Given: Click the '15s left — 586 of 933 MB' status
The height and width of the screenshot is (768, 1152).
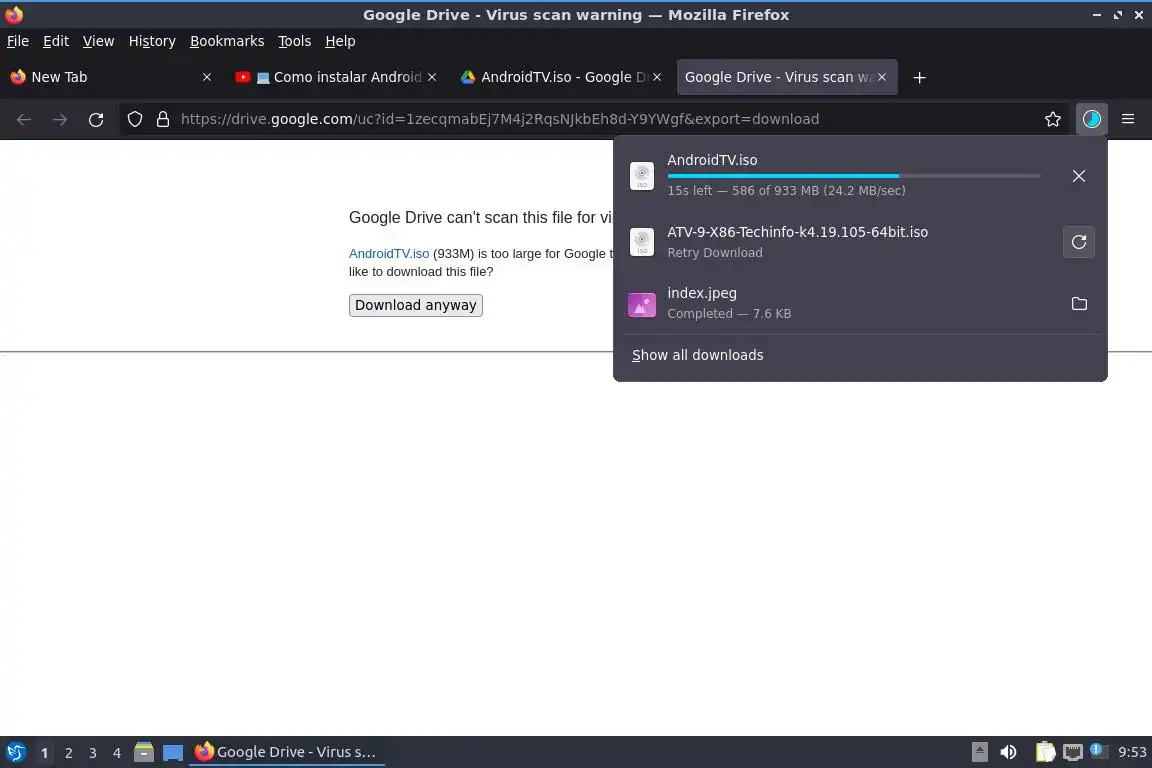Looking at the screenshot, I should click(786, 190).
